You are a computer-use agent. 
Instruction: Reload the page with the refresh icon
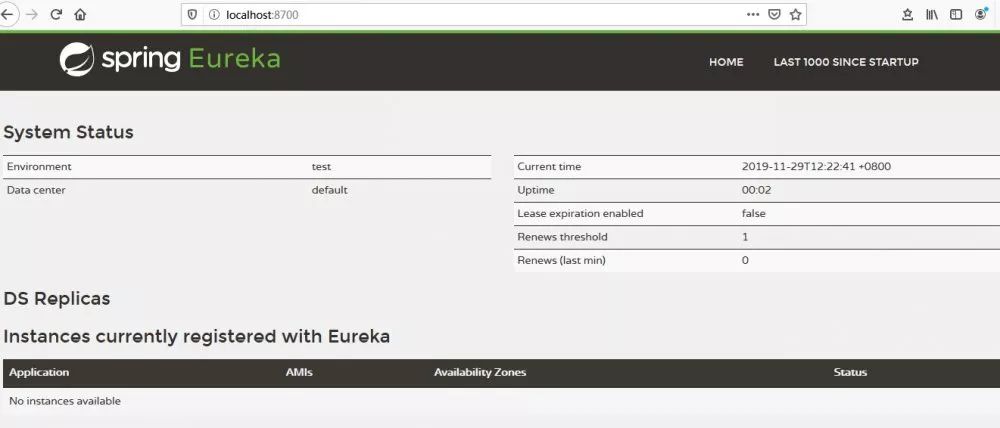point(56,15)
